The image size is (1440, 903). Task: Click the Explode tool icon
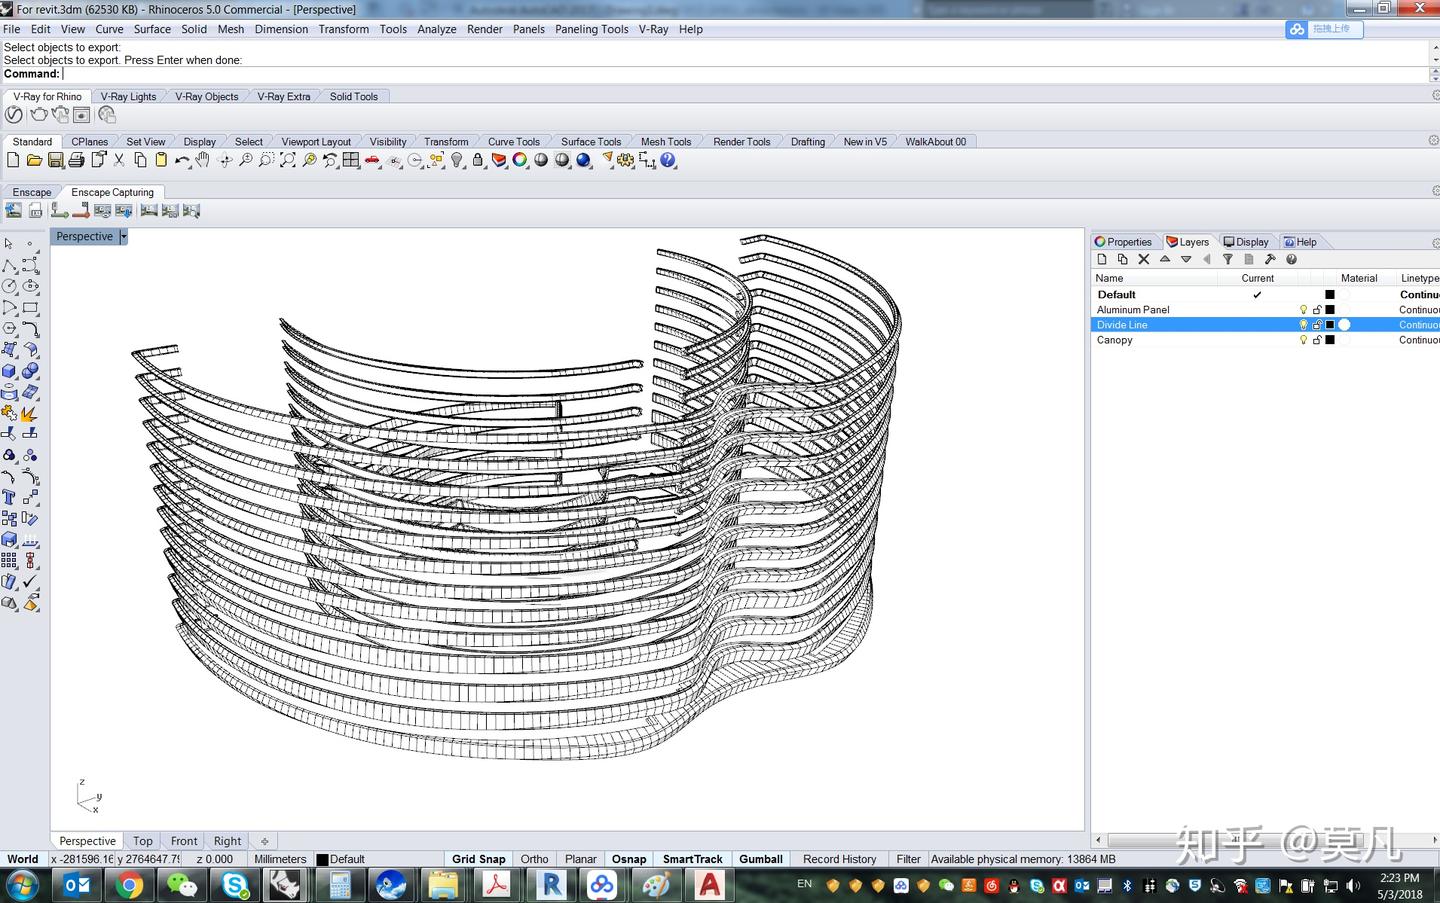(29, 413)
